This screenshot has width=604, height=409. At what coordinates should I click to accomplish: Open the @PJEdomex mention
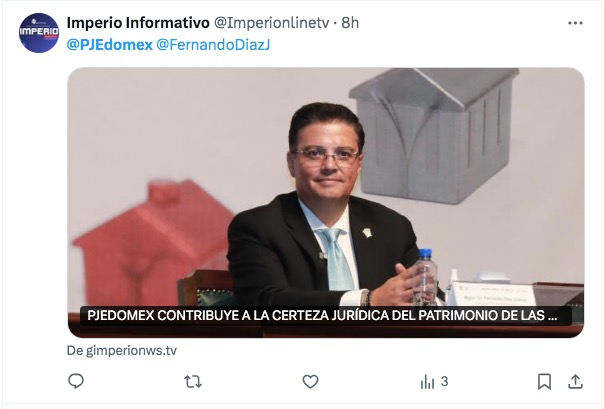[x=110, y=45]
